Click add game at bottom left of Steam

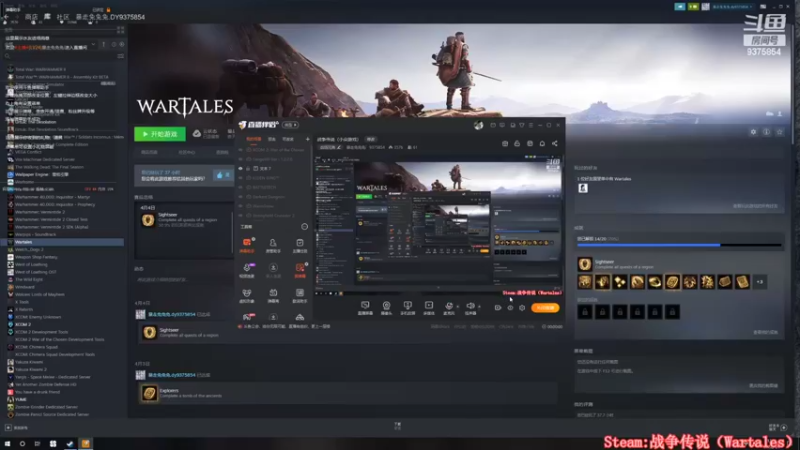coord(16,428)
